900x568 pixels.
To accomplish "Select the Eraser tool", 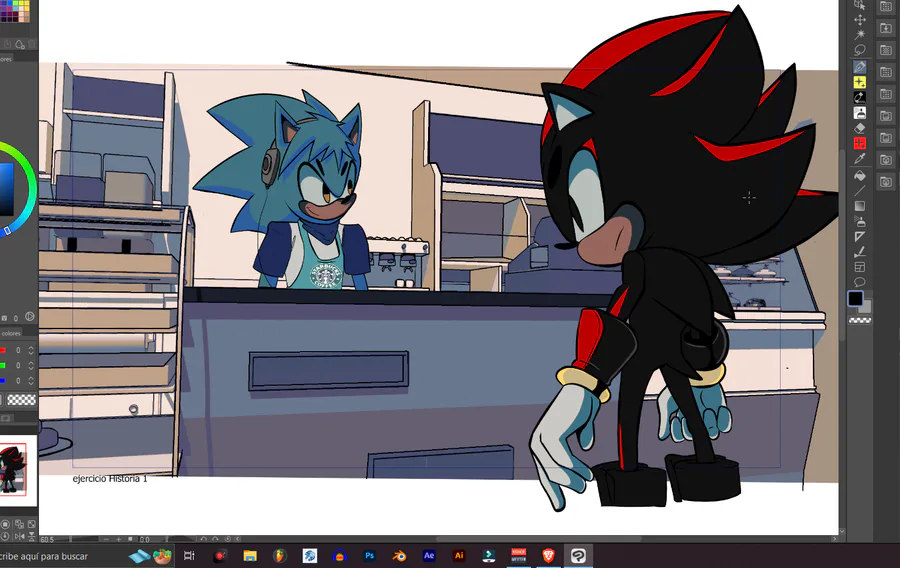I will coord(860,127).
